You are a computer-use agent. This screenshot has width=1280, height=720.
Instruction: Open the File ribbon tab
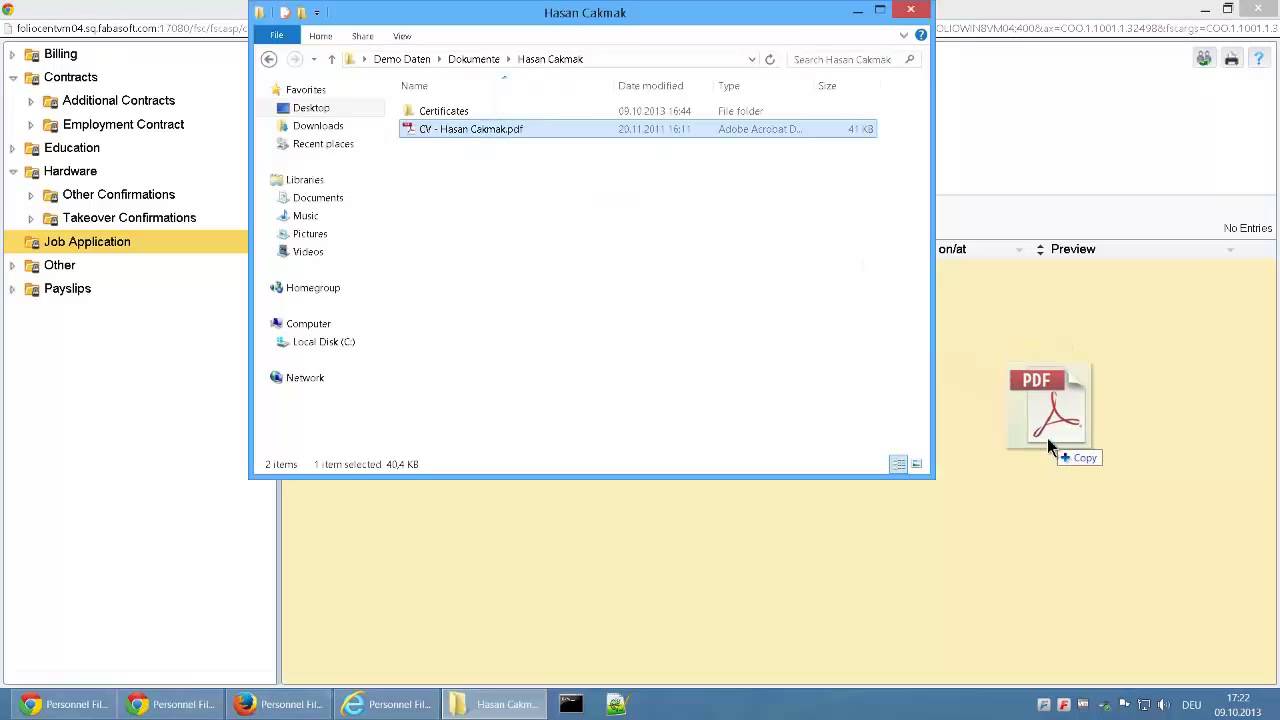click(276, 36)
